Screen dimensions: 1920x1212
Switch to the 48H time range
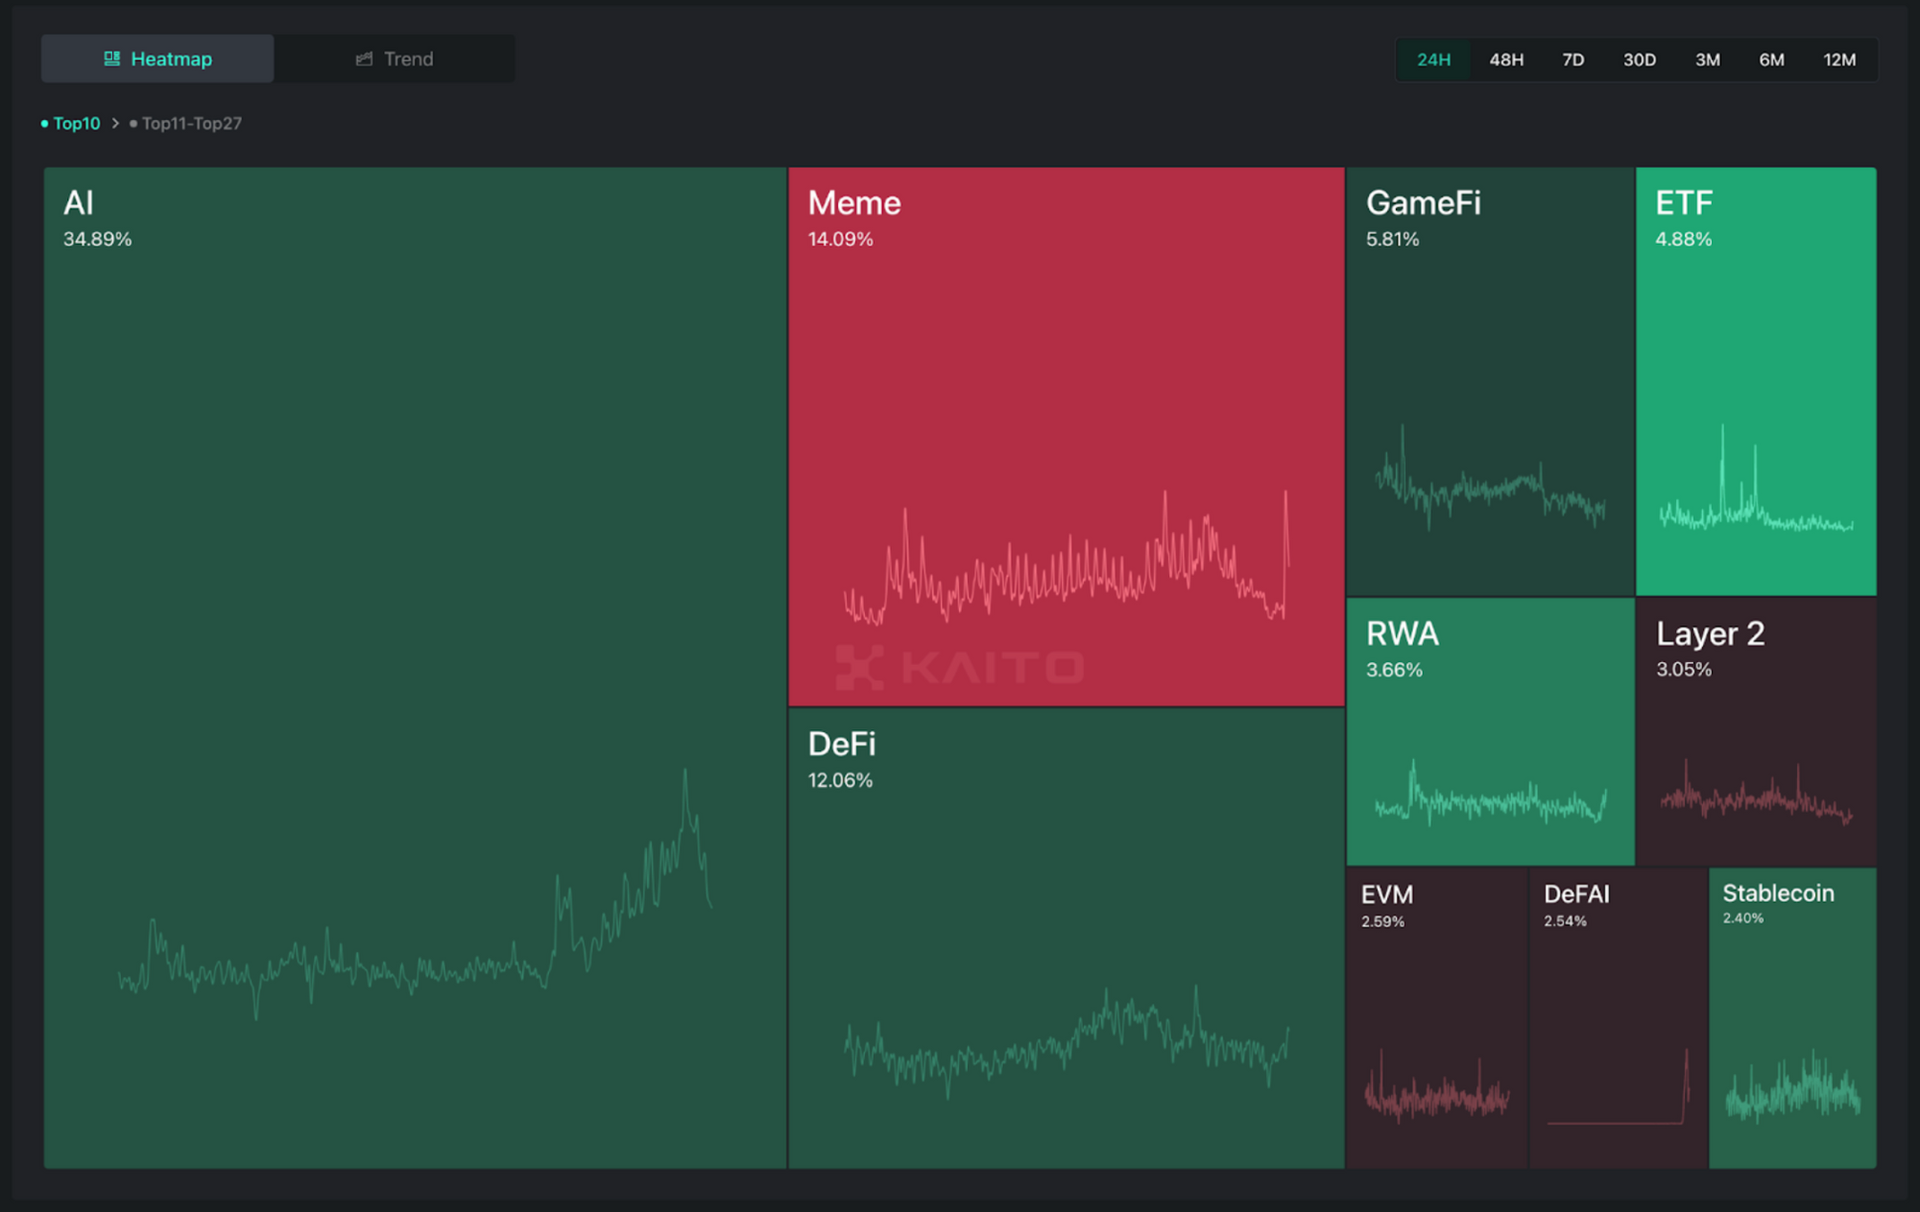tap(1506, 60)
